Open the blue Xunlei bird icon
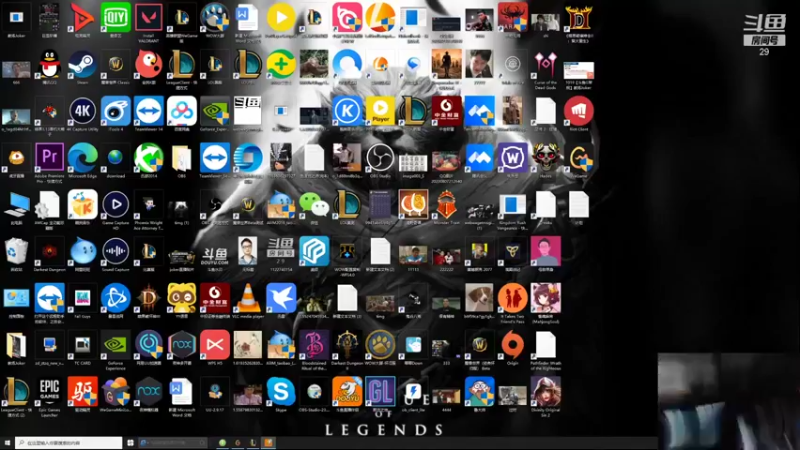The width and height of the screenshot is (800, 450). (281, 298)
